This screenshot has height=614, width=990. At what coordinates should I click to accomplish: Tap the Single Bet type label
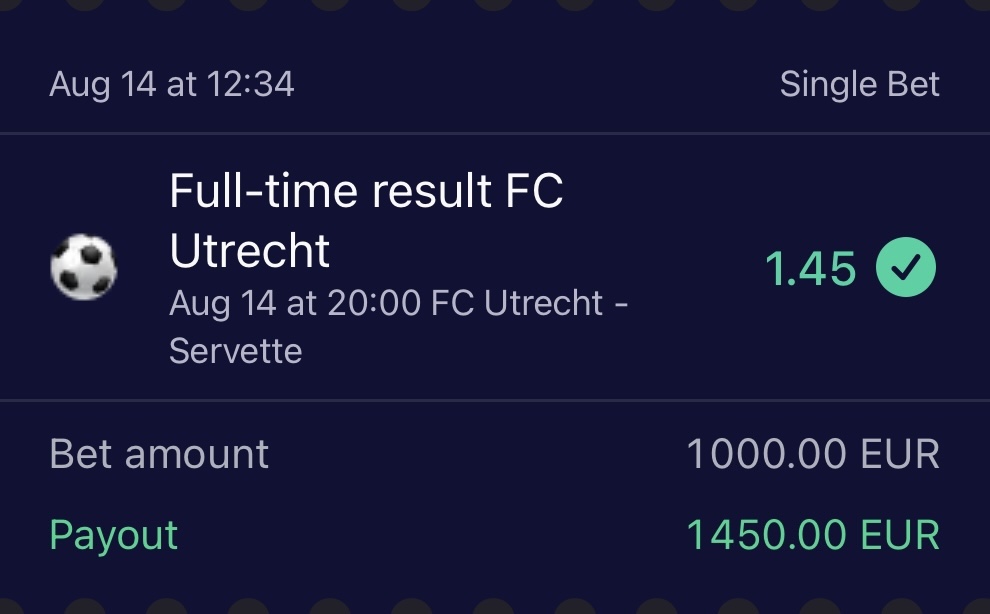859,85
